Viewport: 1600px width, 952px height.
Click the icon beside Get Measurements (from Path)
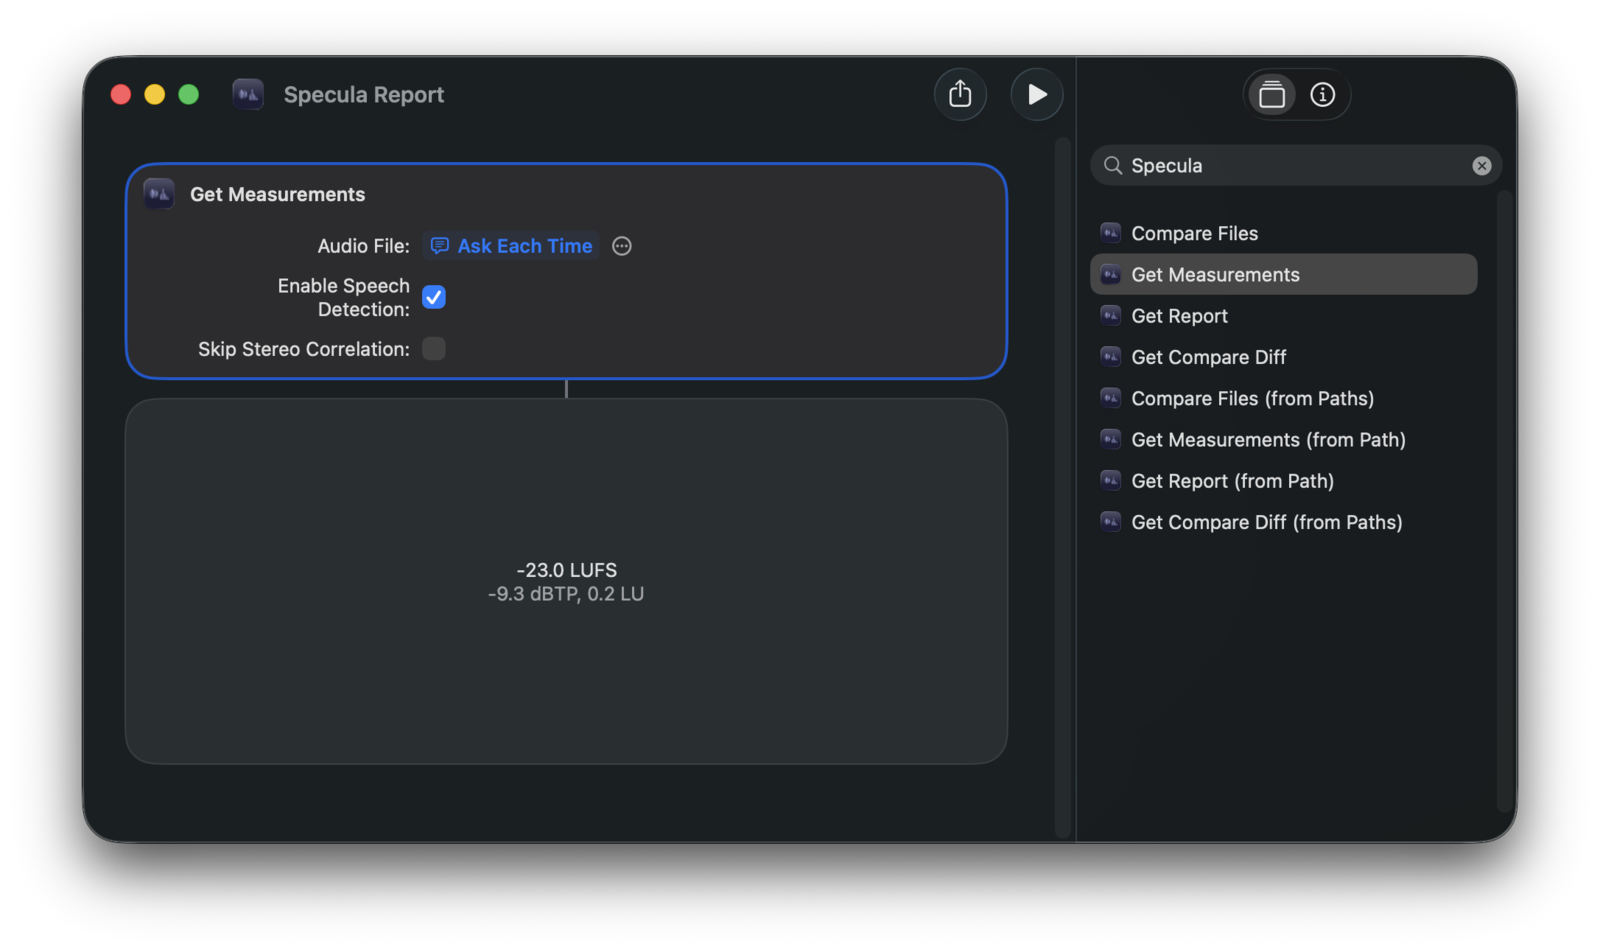[1110, 439]
